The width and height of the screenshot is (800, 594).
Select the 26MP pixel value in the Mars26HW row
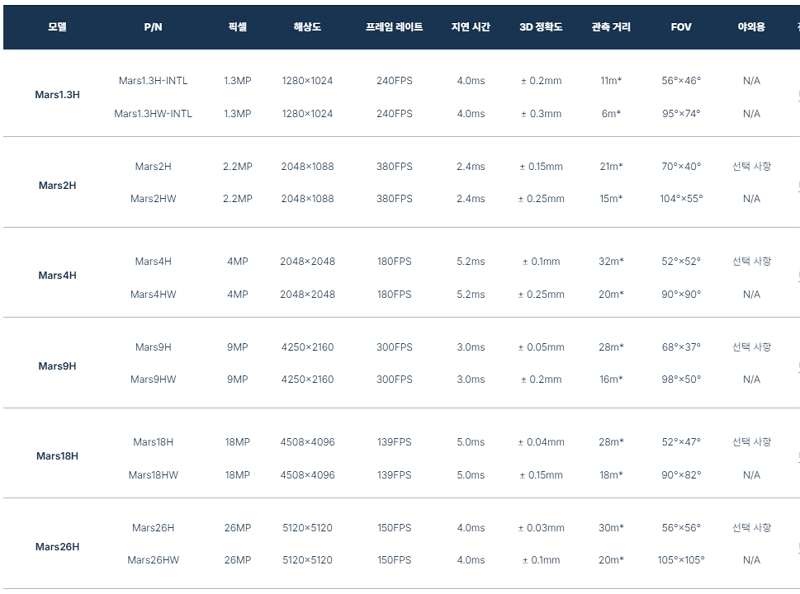click(238, 560)
